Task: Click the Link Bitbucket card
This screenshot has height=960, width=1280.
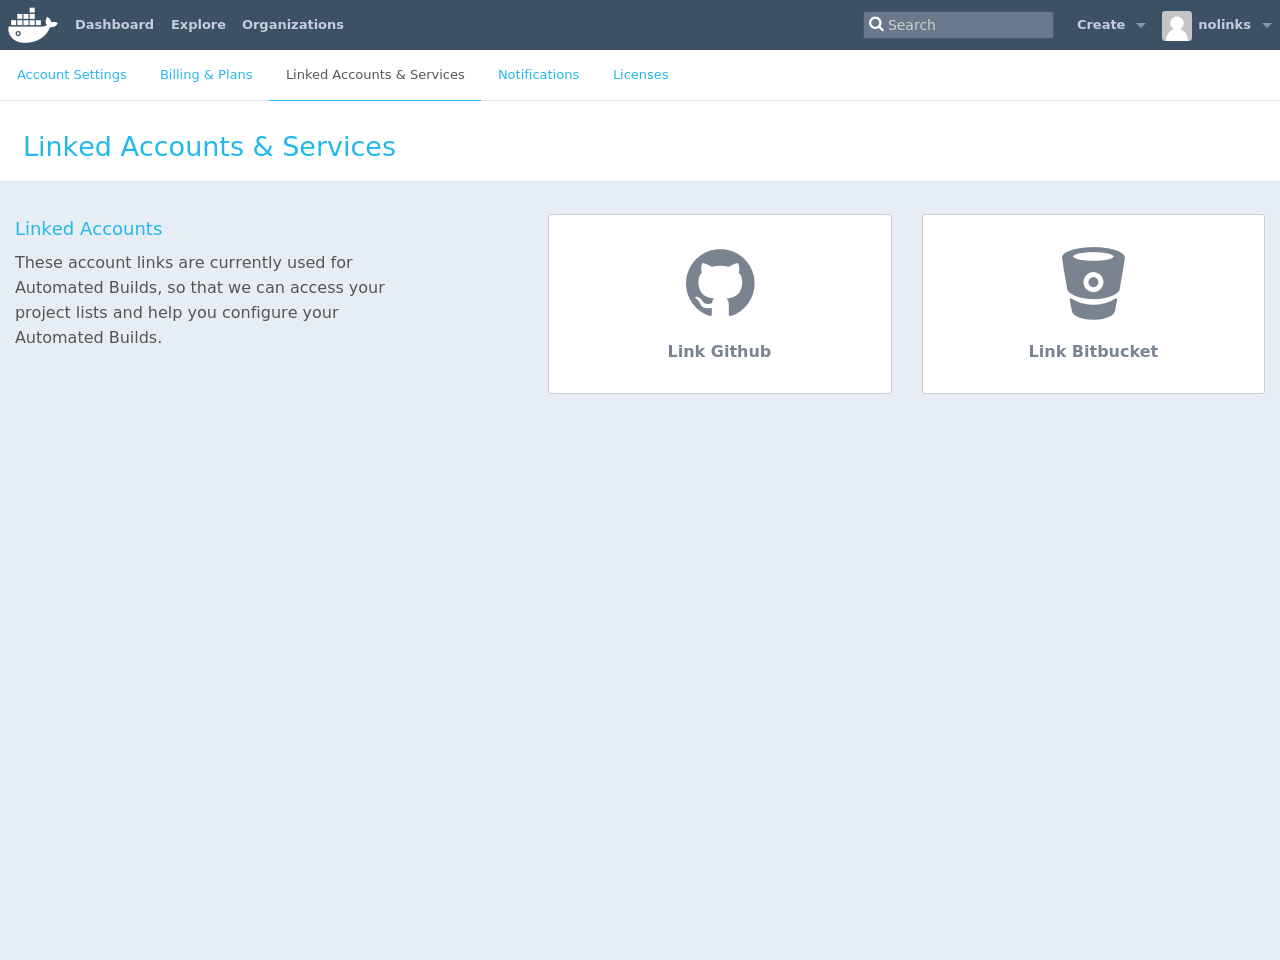Action: coord(1092,303)
